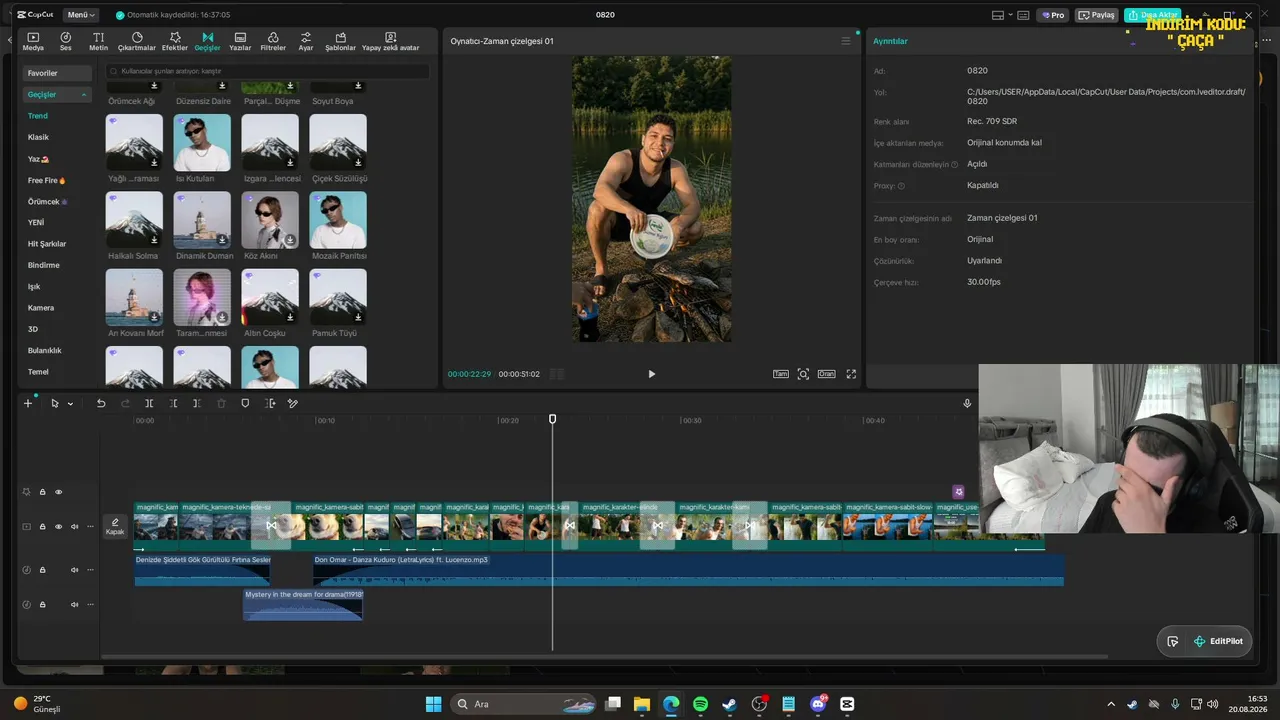Open the Çıkartmalar stickers panel
The image size is (1280, 720).
[137, 41]
